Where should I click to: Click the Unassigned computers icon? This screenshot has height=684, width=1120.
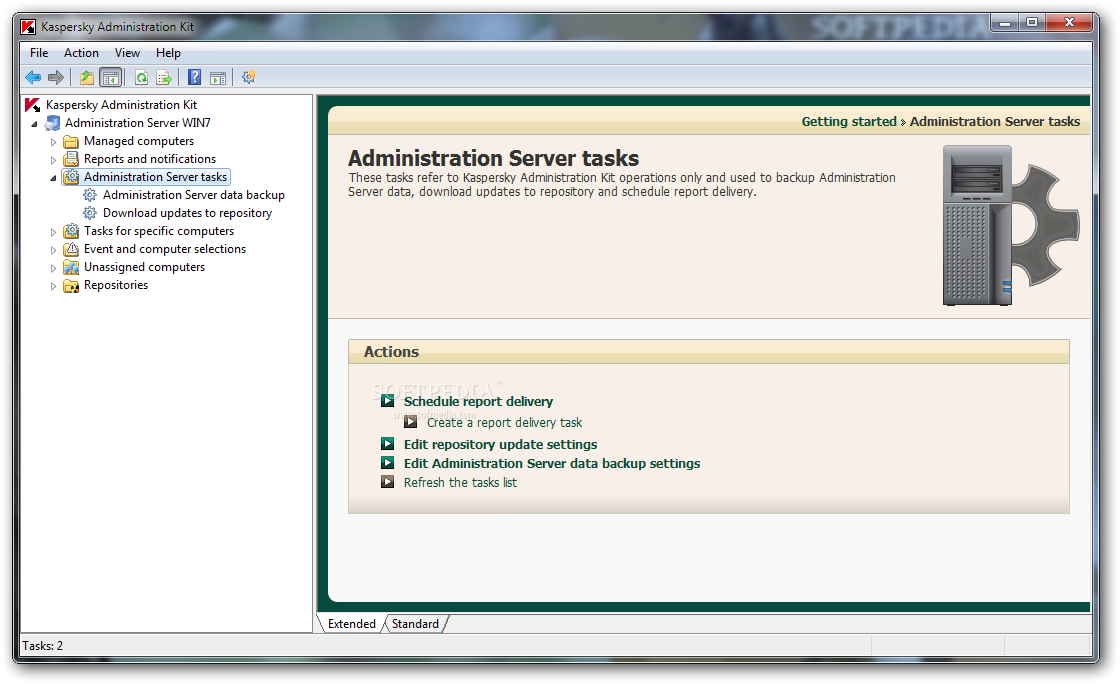71,267
